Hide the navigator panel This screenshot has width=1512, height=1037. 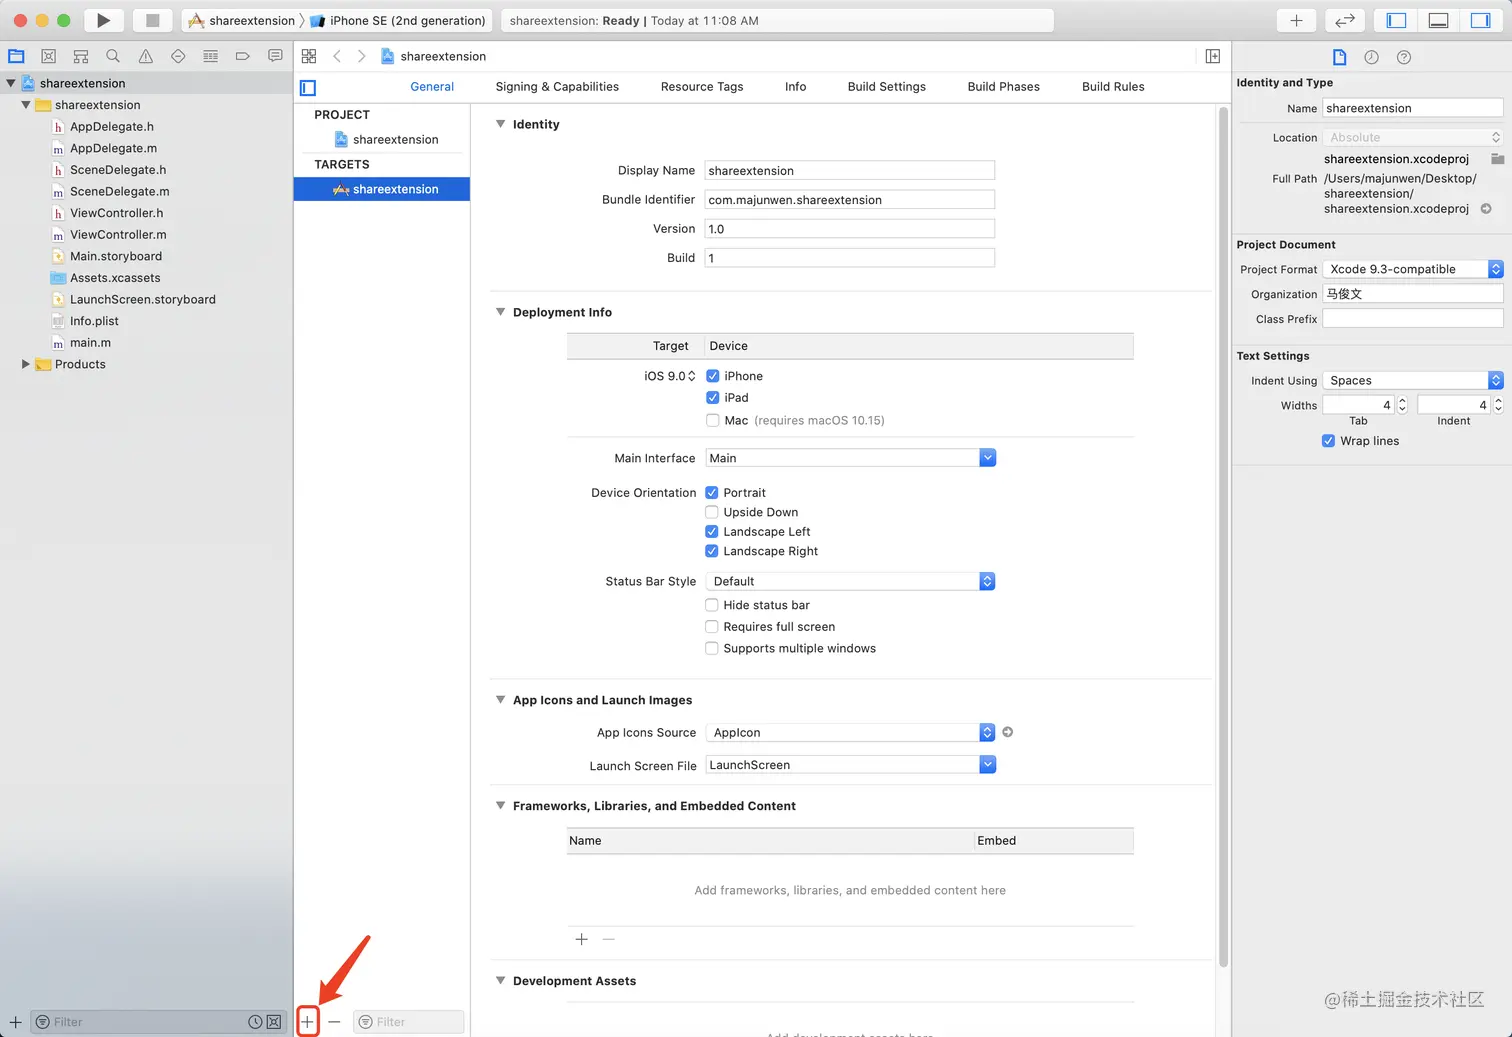pos(1397,20)
